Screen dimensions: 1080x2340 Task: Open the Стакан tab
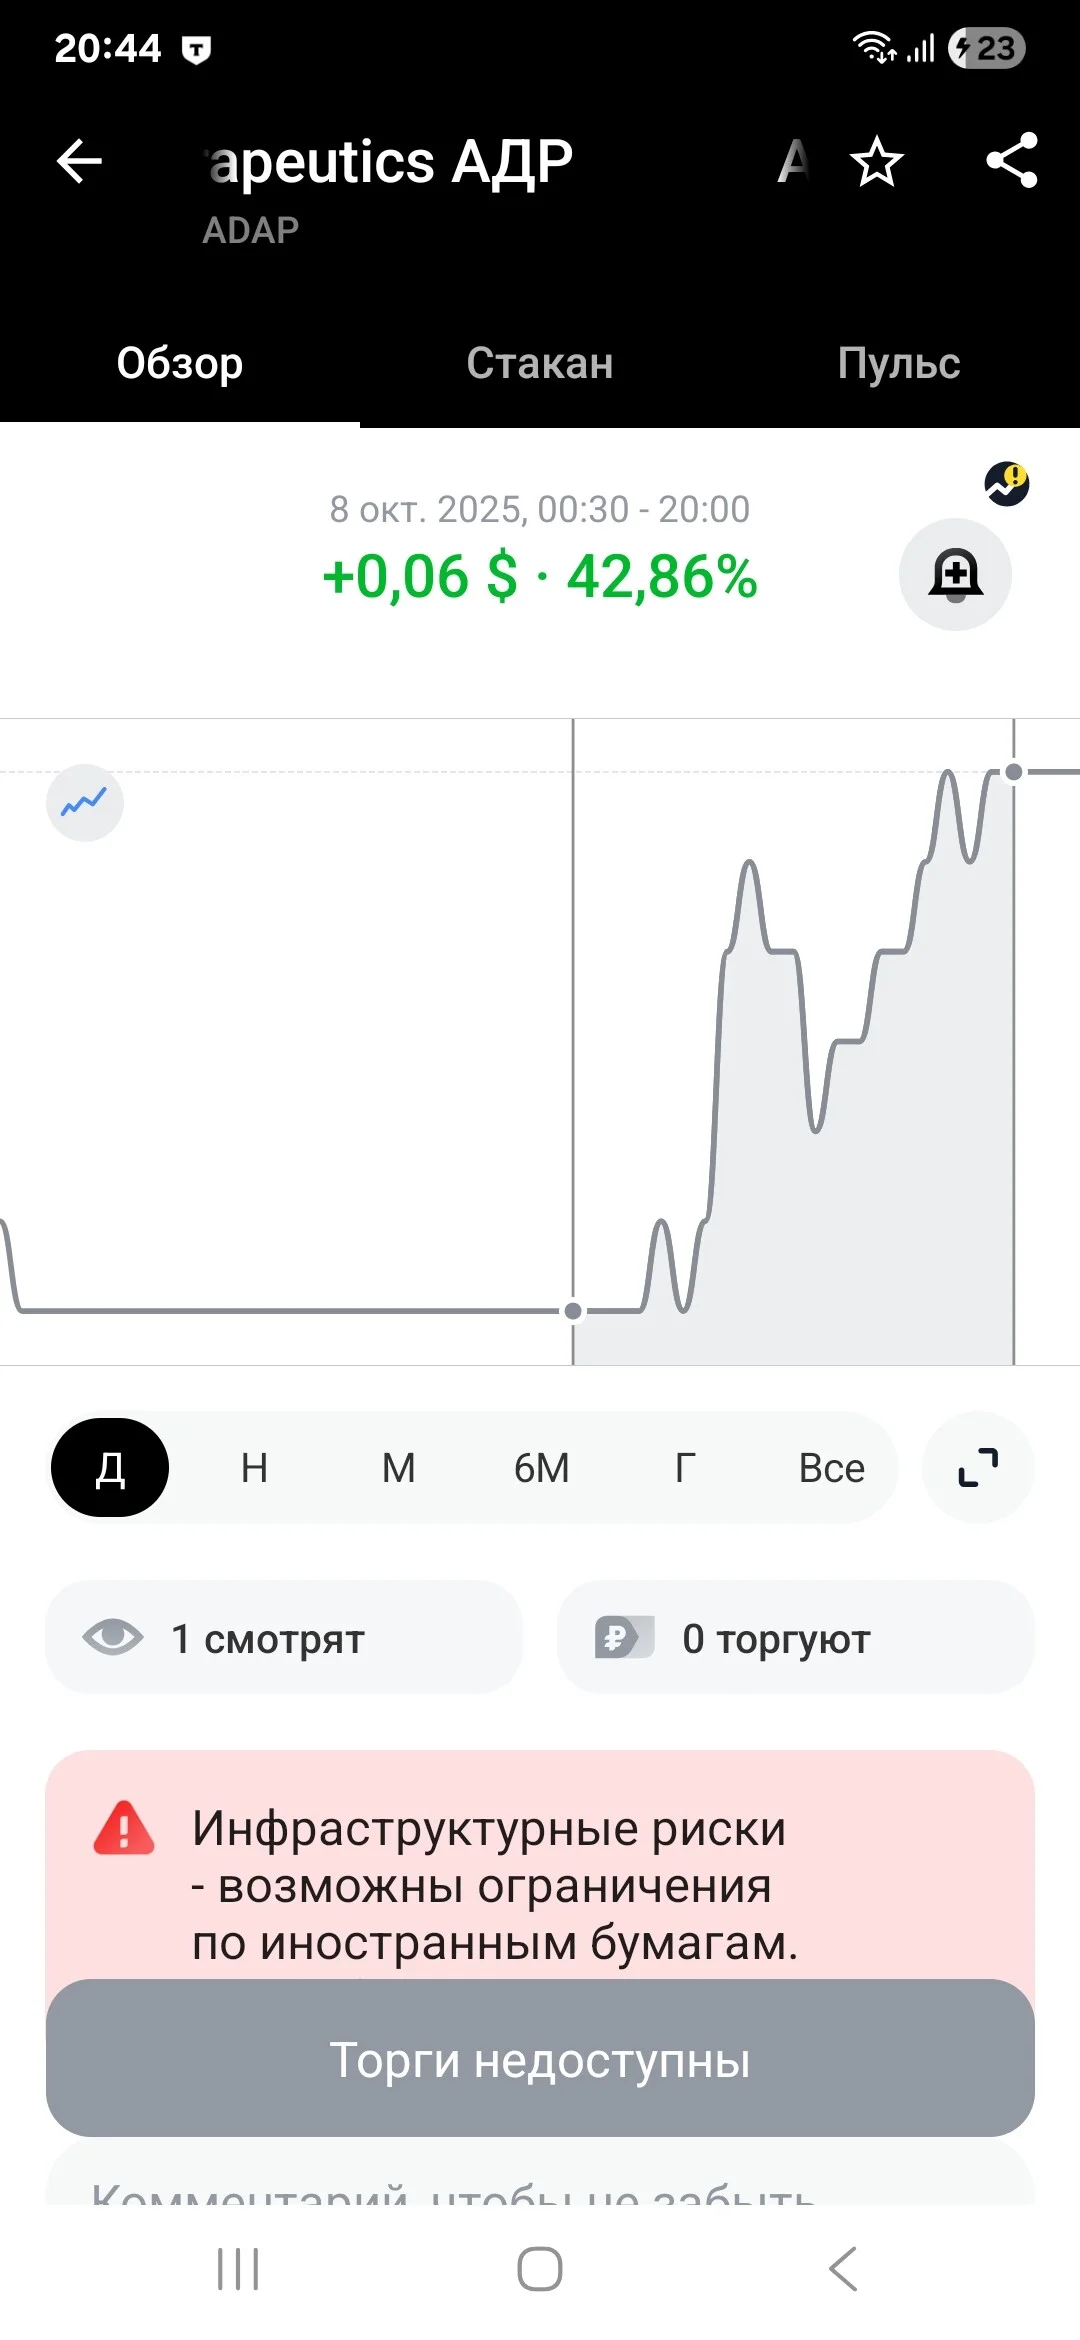click(x=540, y=363)
